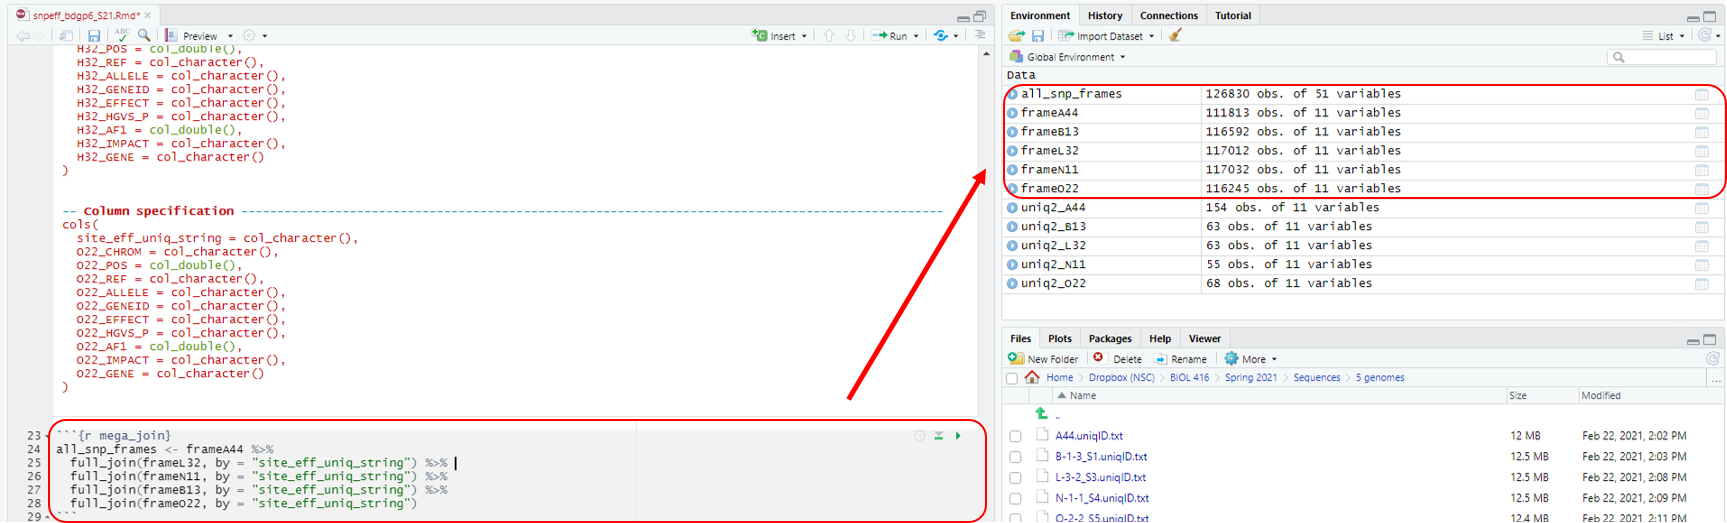The height and width of the screenshot is (523, 1727).
Task: Check the N-1-1_S4.uniqID.txt checkbox
Action: click(1015, 499)
